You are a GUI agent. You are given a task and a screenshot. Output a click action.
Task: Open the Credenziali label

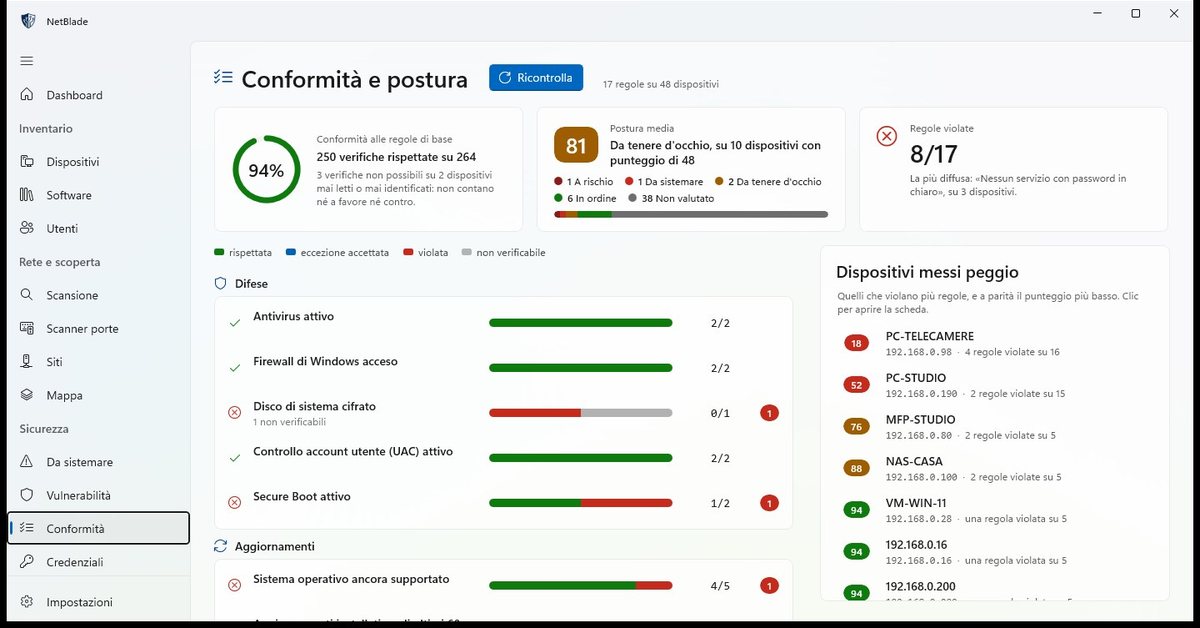point(74,562)
